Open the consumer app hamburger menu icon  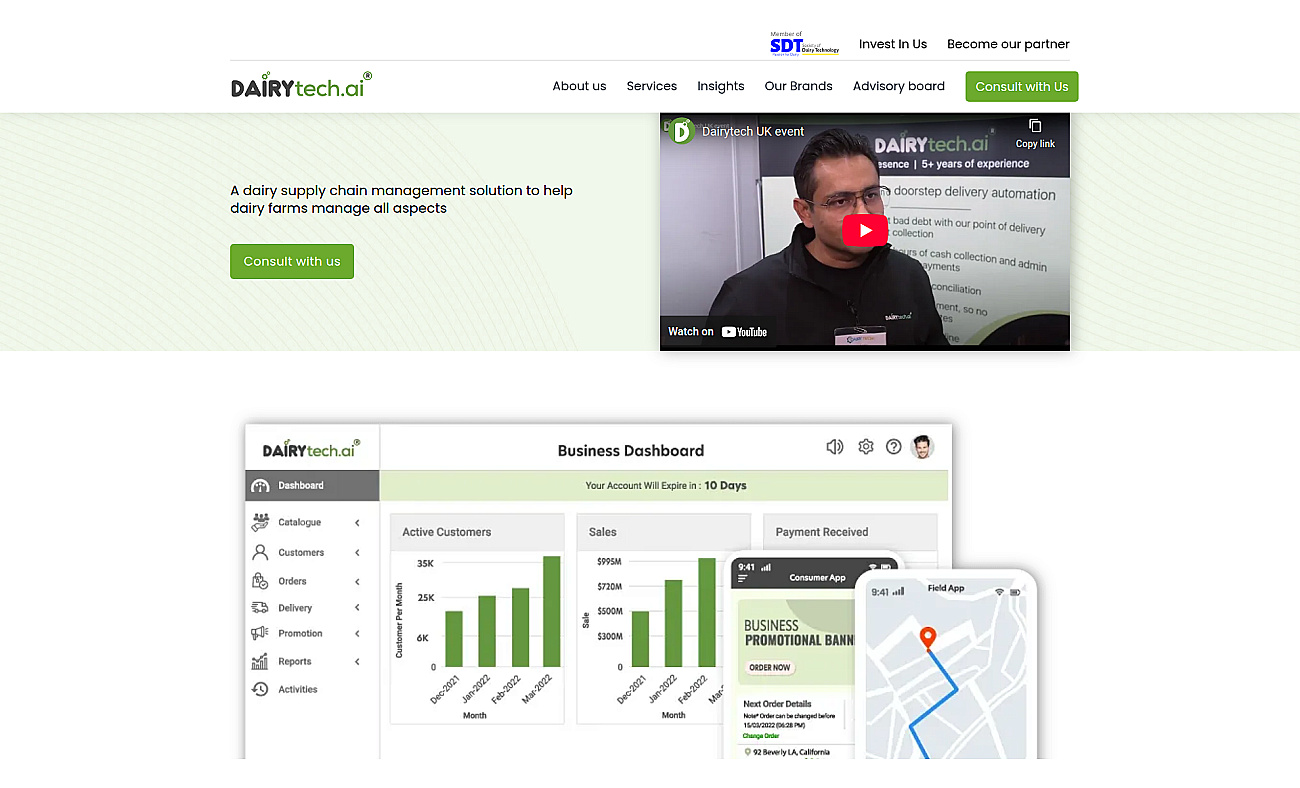pos(743,578)
